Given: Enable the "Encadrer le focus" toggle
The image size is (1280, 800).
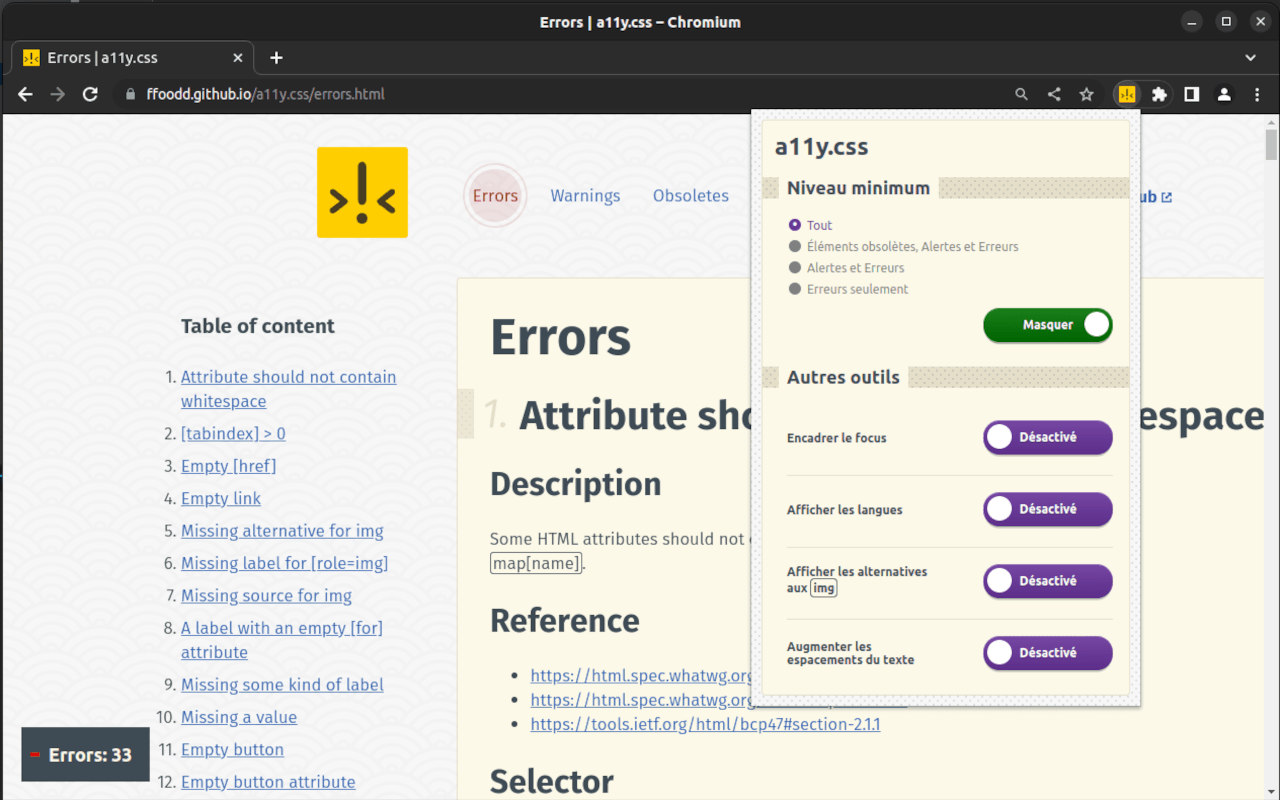Looking at the screenshot, I should point(1047,437).
